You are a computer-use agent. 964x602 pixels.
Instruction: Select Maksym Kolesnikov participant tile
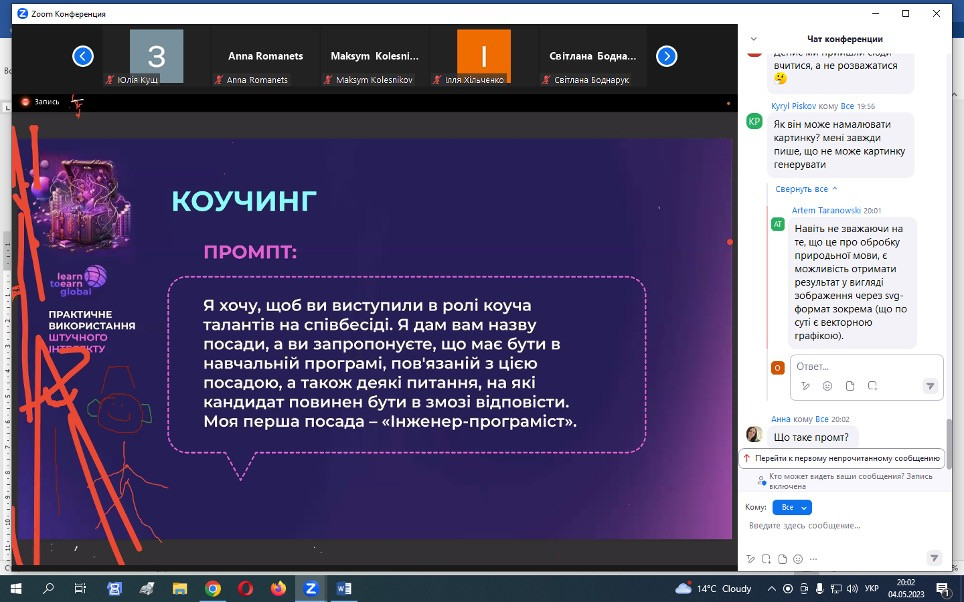pyautogui.click(x=374, y=57)
